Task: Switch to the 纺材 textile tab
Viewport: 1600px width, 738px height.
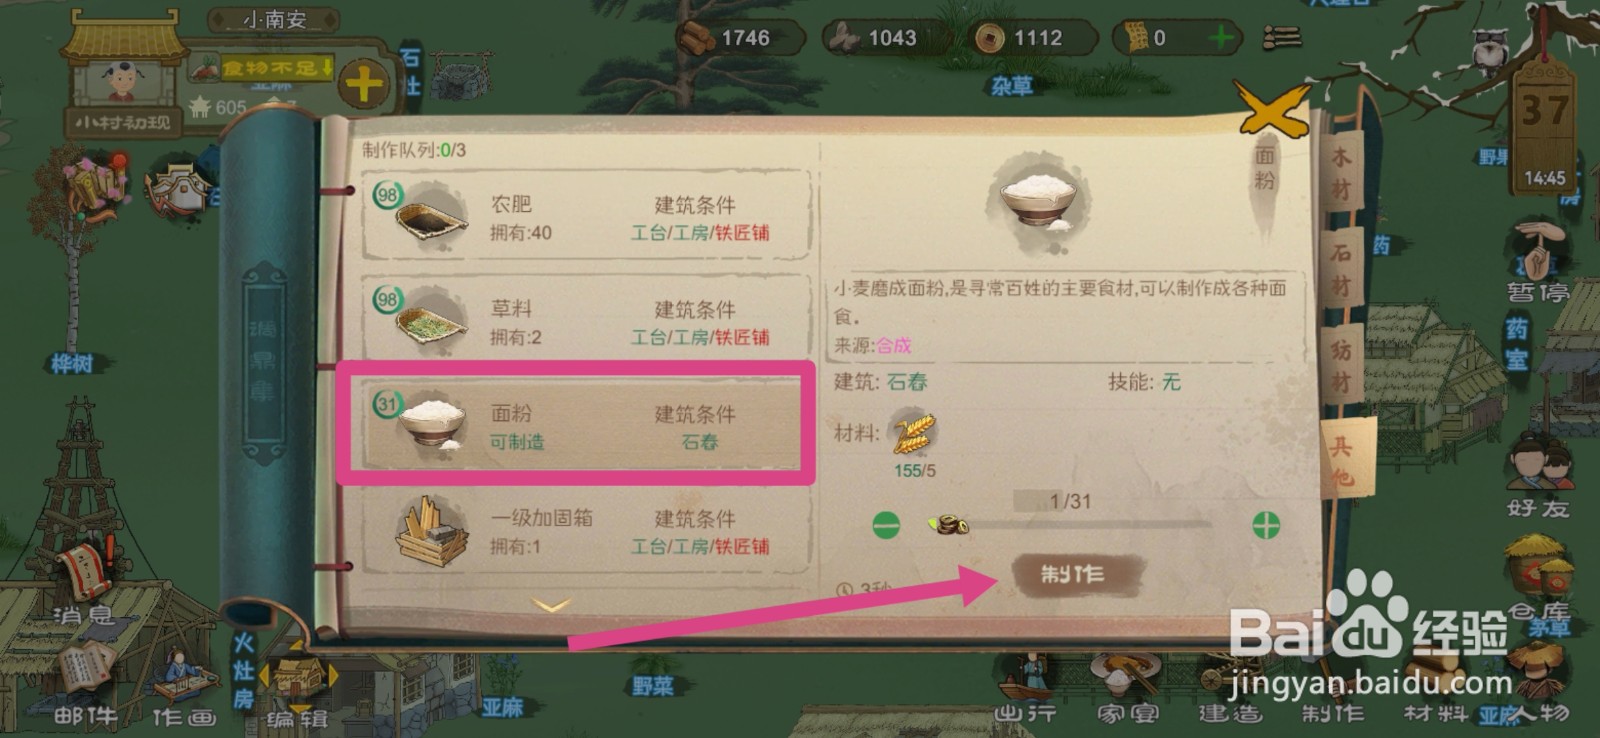Action: pyautogui.click(x=1341, y=365)
